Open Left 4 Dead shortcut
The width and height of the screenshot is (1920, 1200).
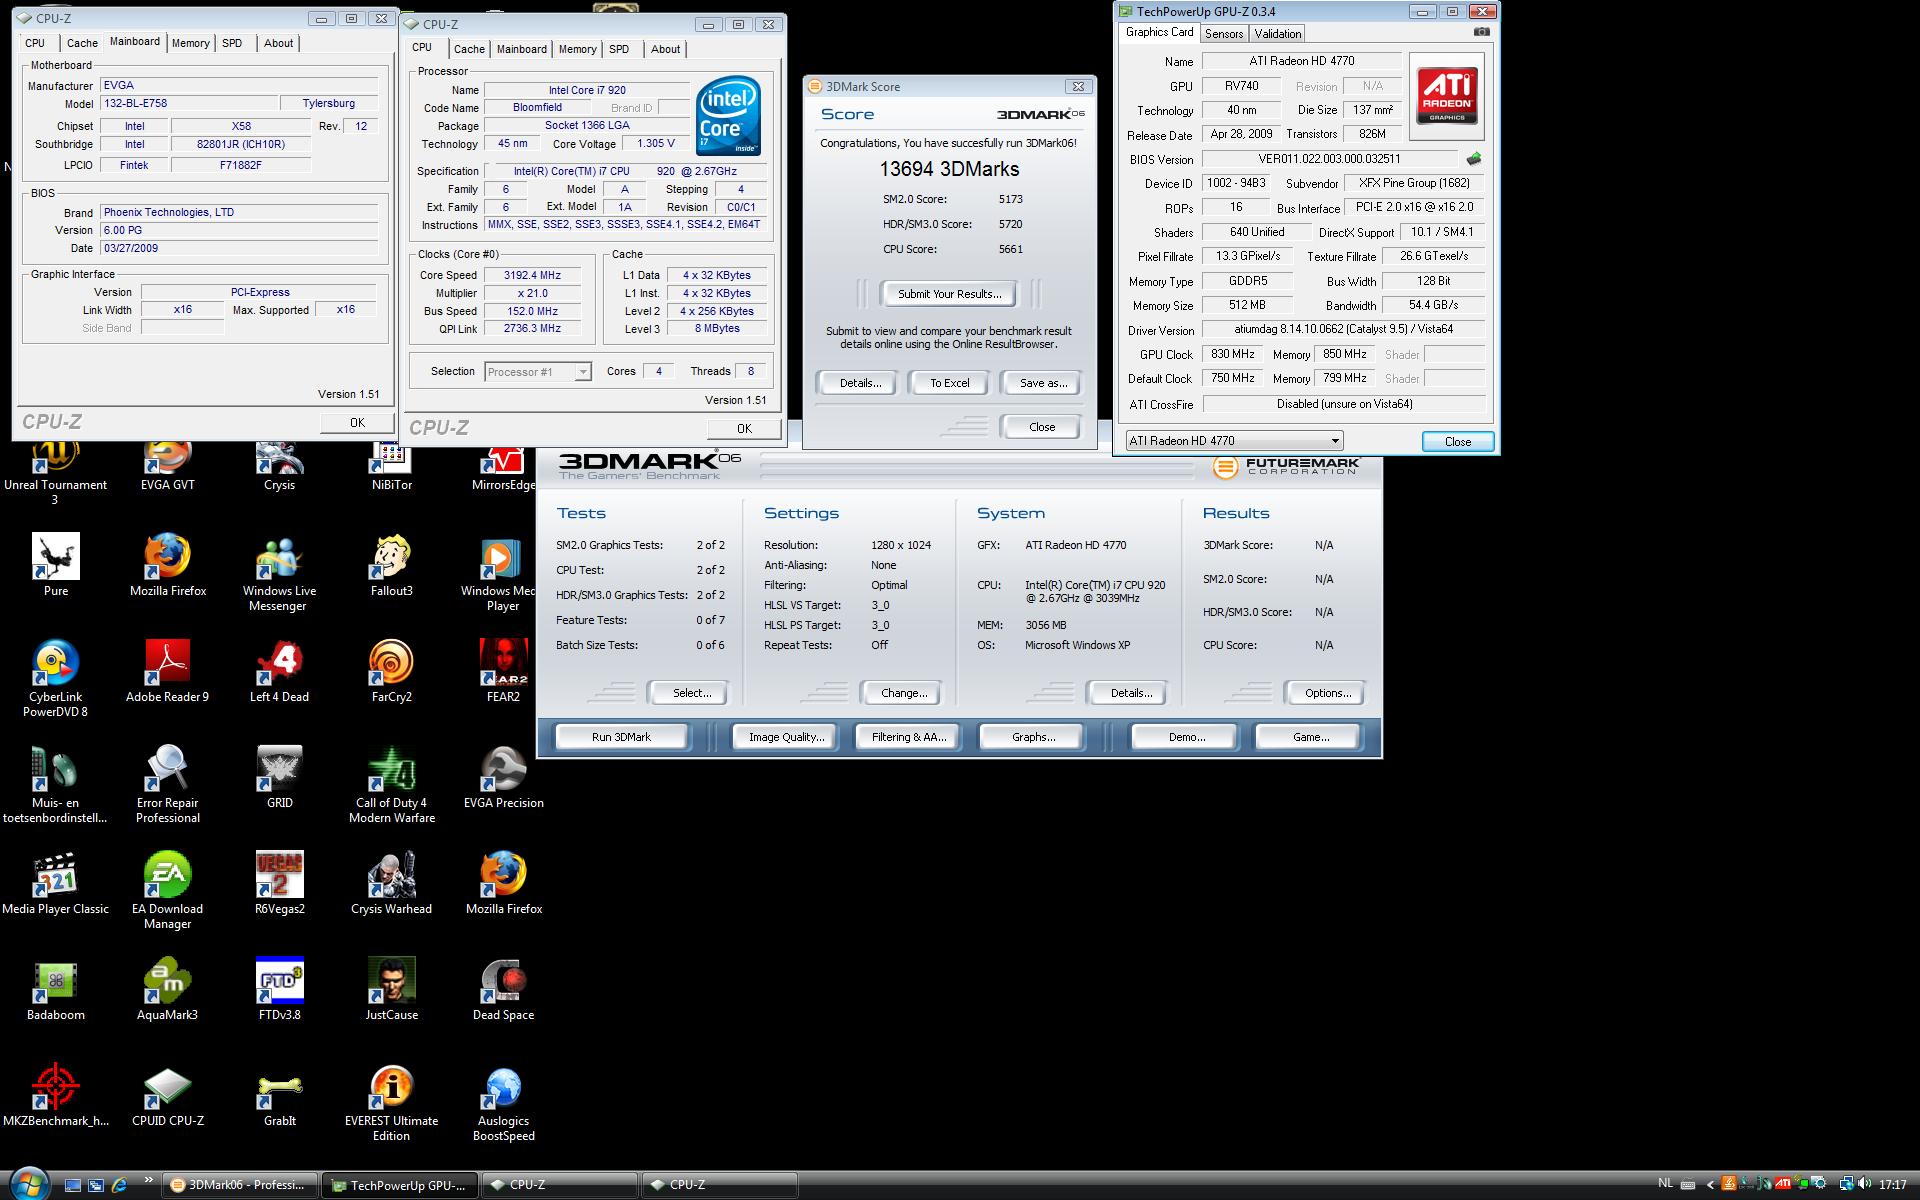tap(279, 671)
